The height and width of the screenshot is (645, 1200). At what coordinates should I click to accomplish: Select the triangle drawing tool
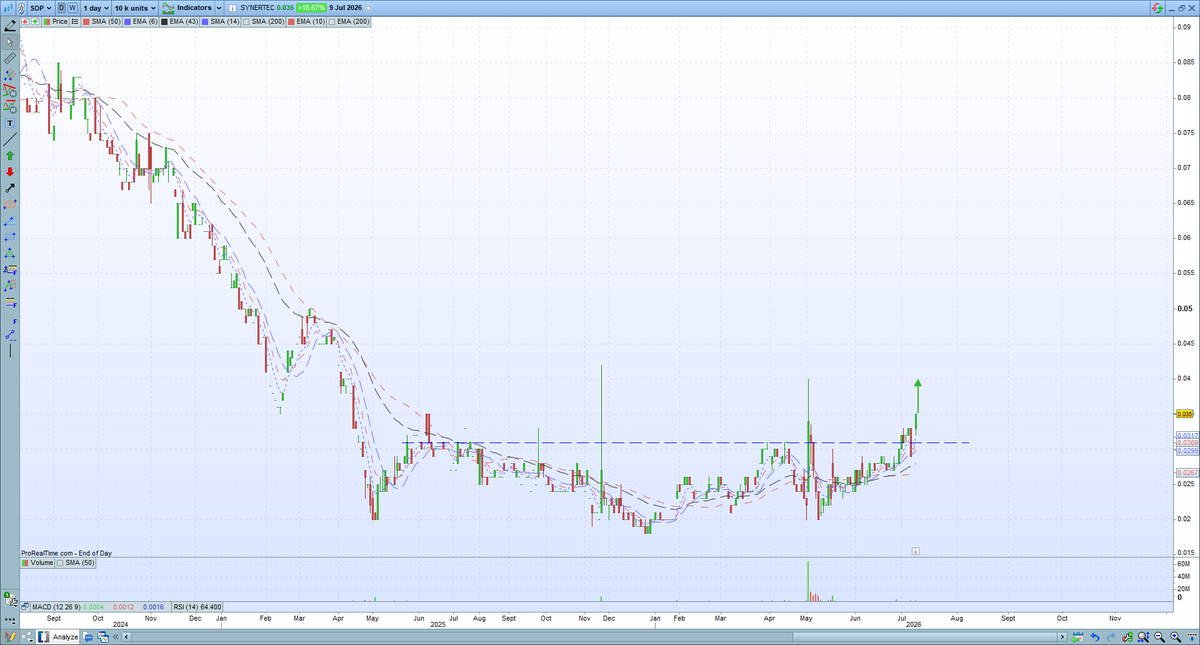click(10, 253)
